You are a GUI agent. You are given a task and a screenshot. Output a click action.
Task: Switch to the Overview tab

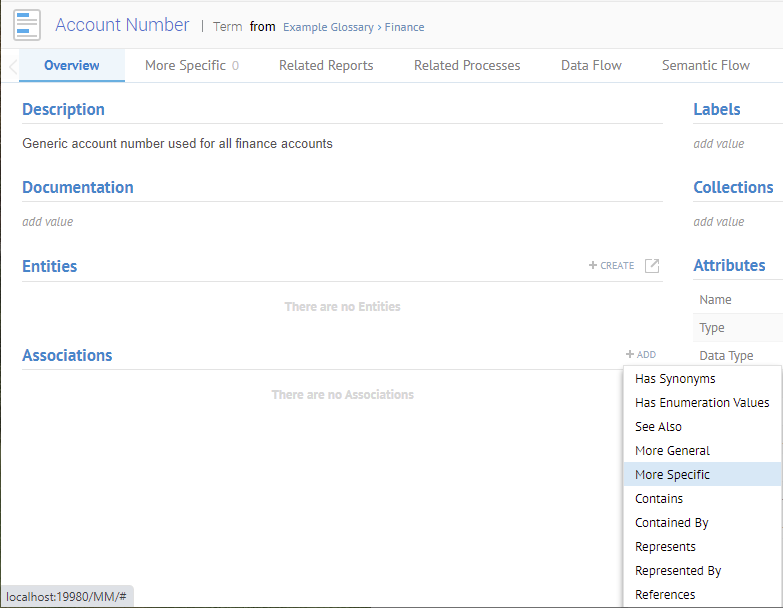point(72,66)
